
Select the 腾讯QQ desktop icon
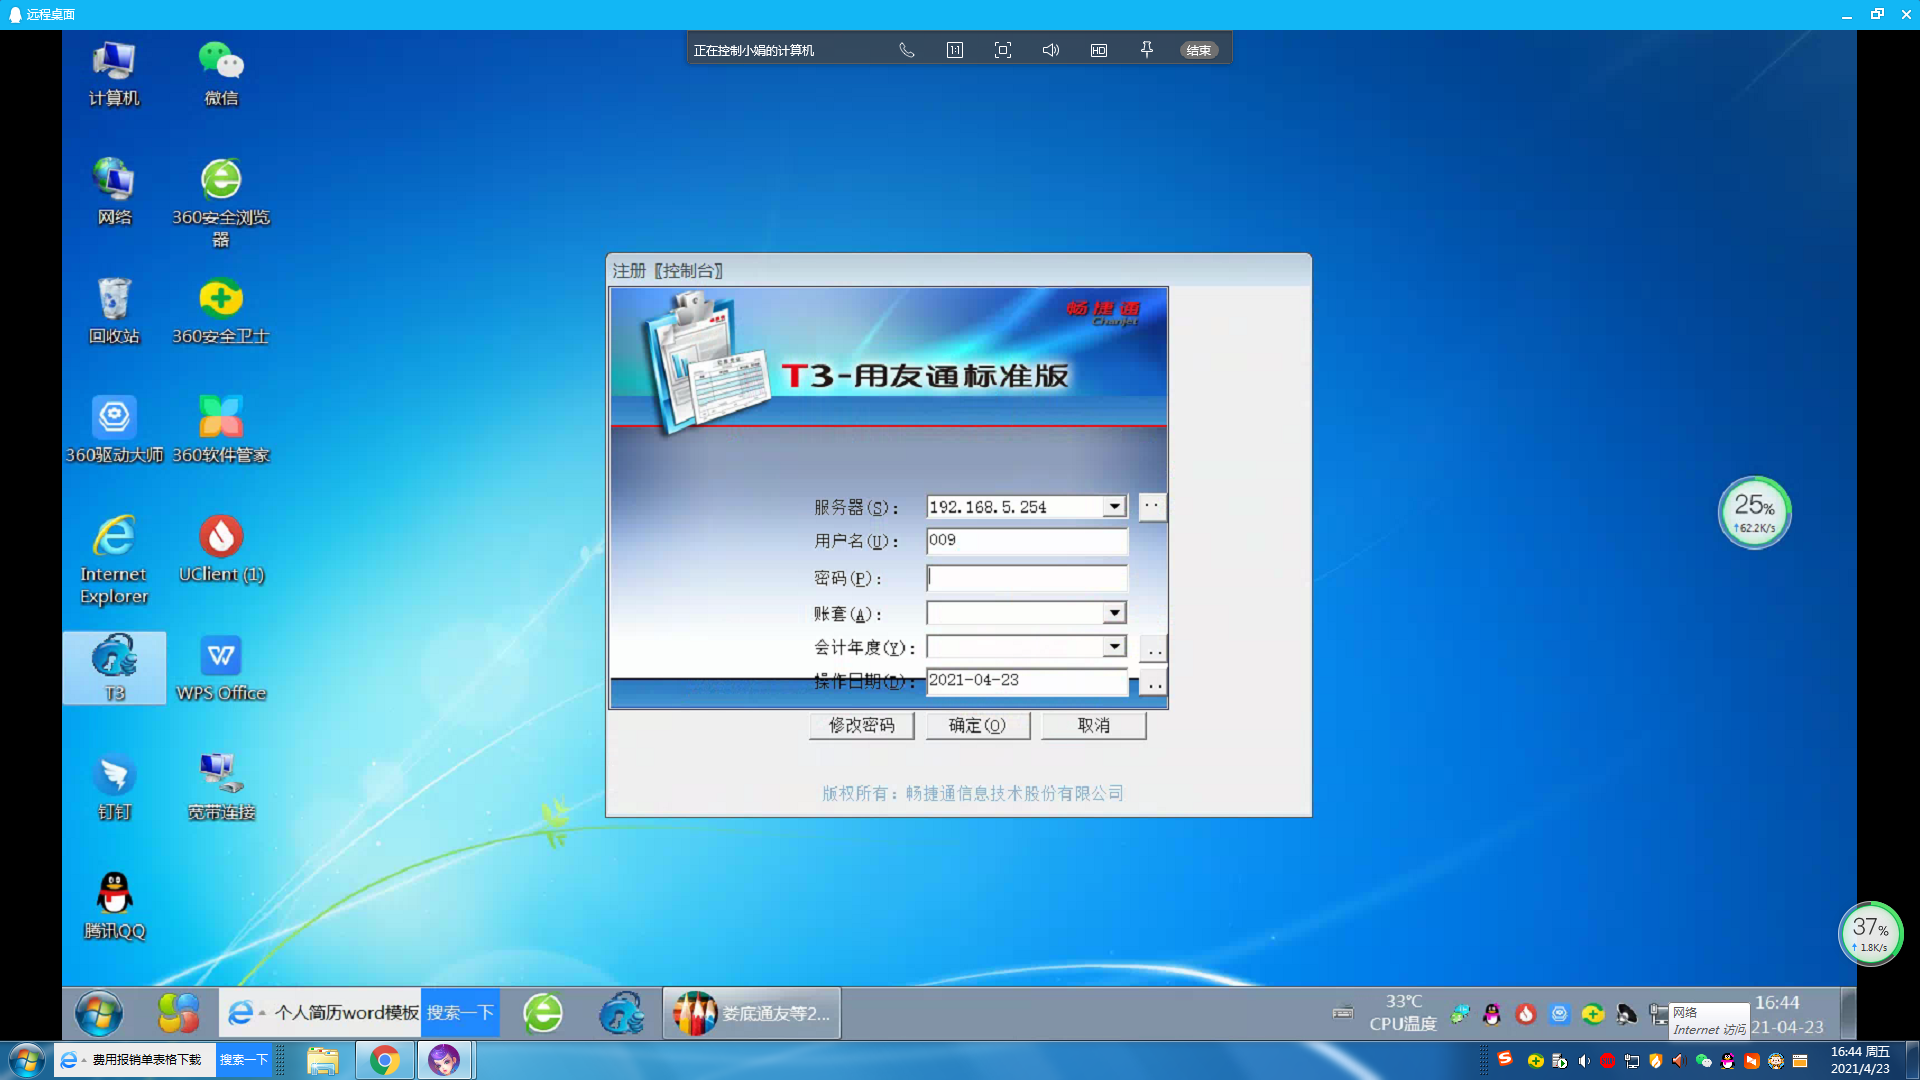(x=114, y=906)
